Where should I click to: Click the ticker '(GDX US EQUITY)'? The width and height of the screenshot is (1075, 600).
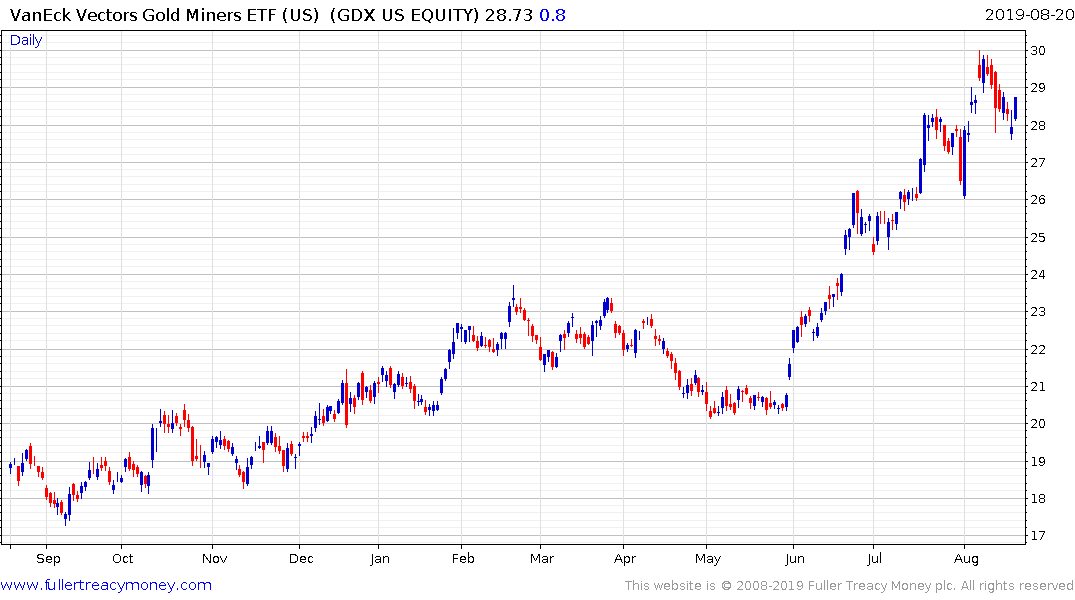point(404,15)
